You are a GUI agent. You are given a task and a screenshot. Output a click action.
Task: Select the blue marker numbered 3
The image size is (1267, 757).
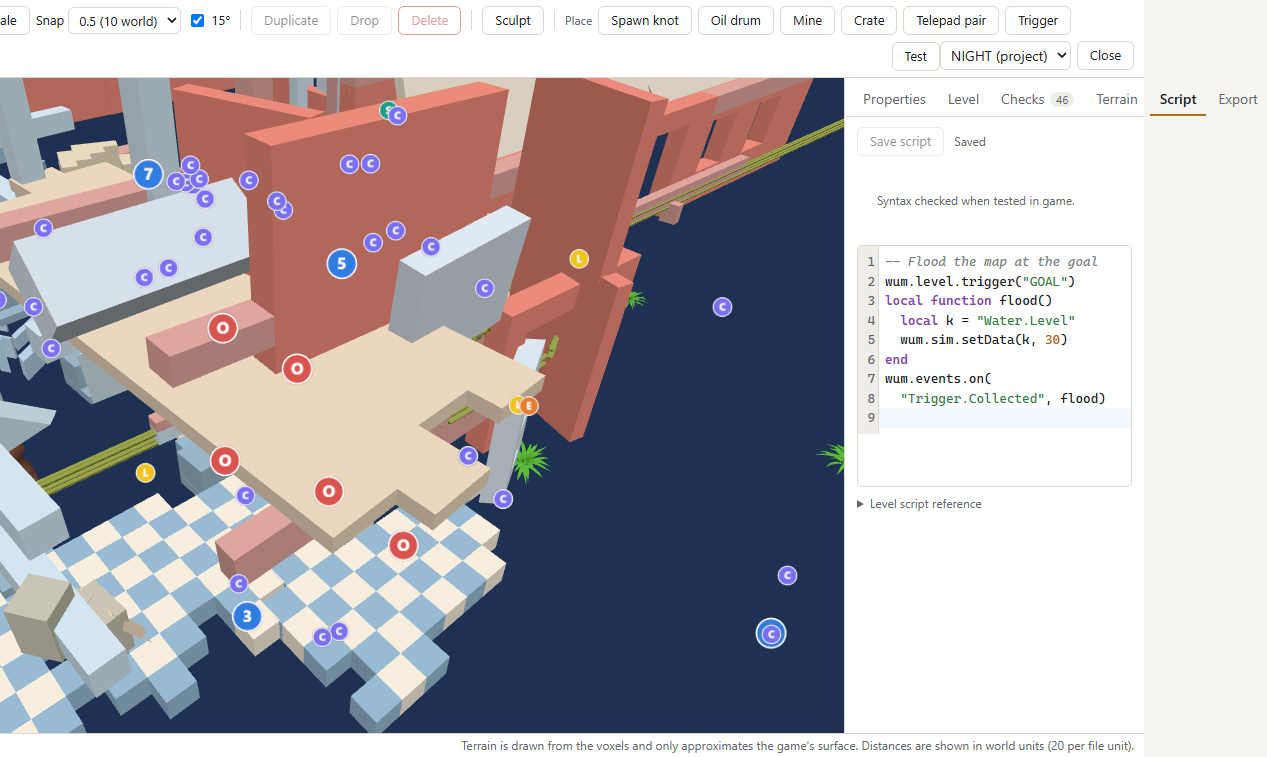(247, 616)
